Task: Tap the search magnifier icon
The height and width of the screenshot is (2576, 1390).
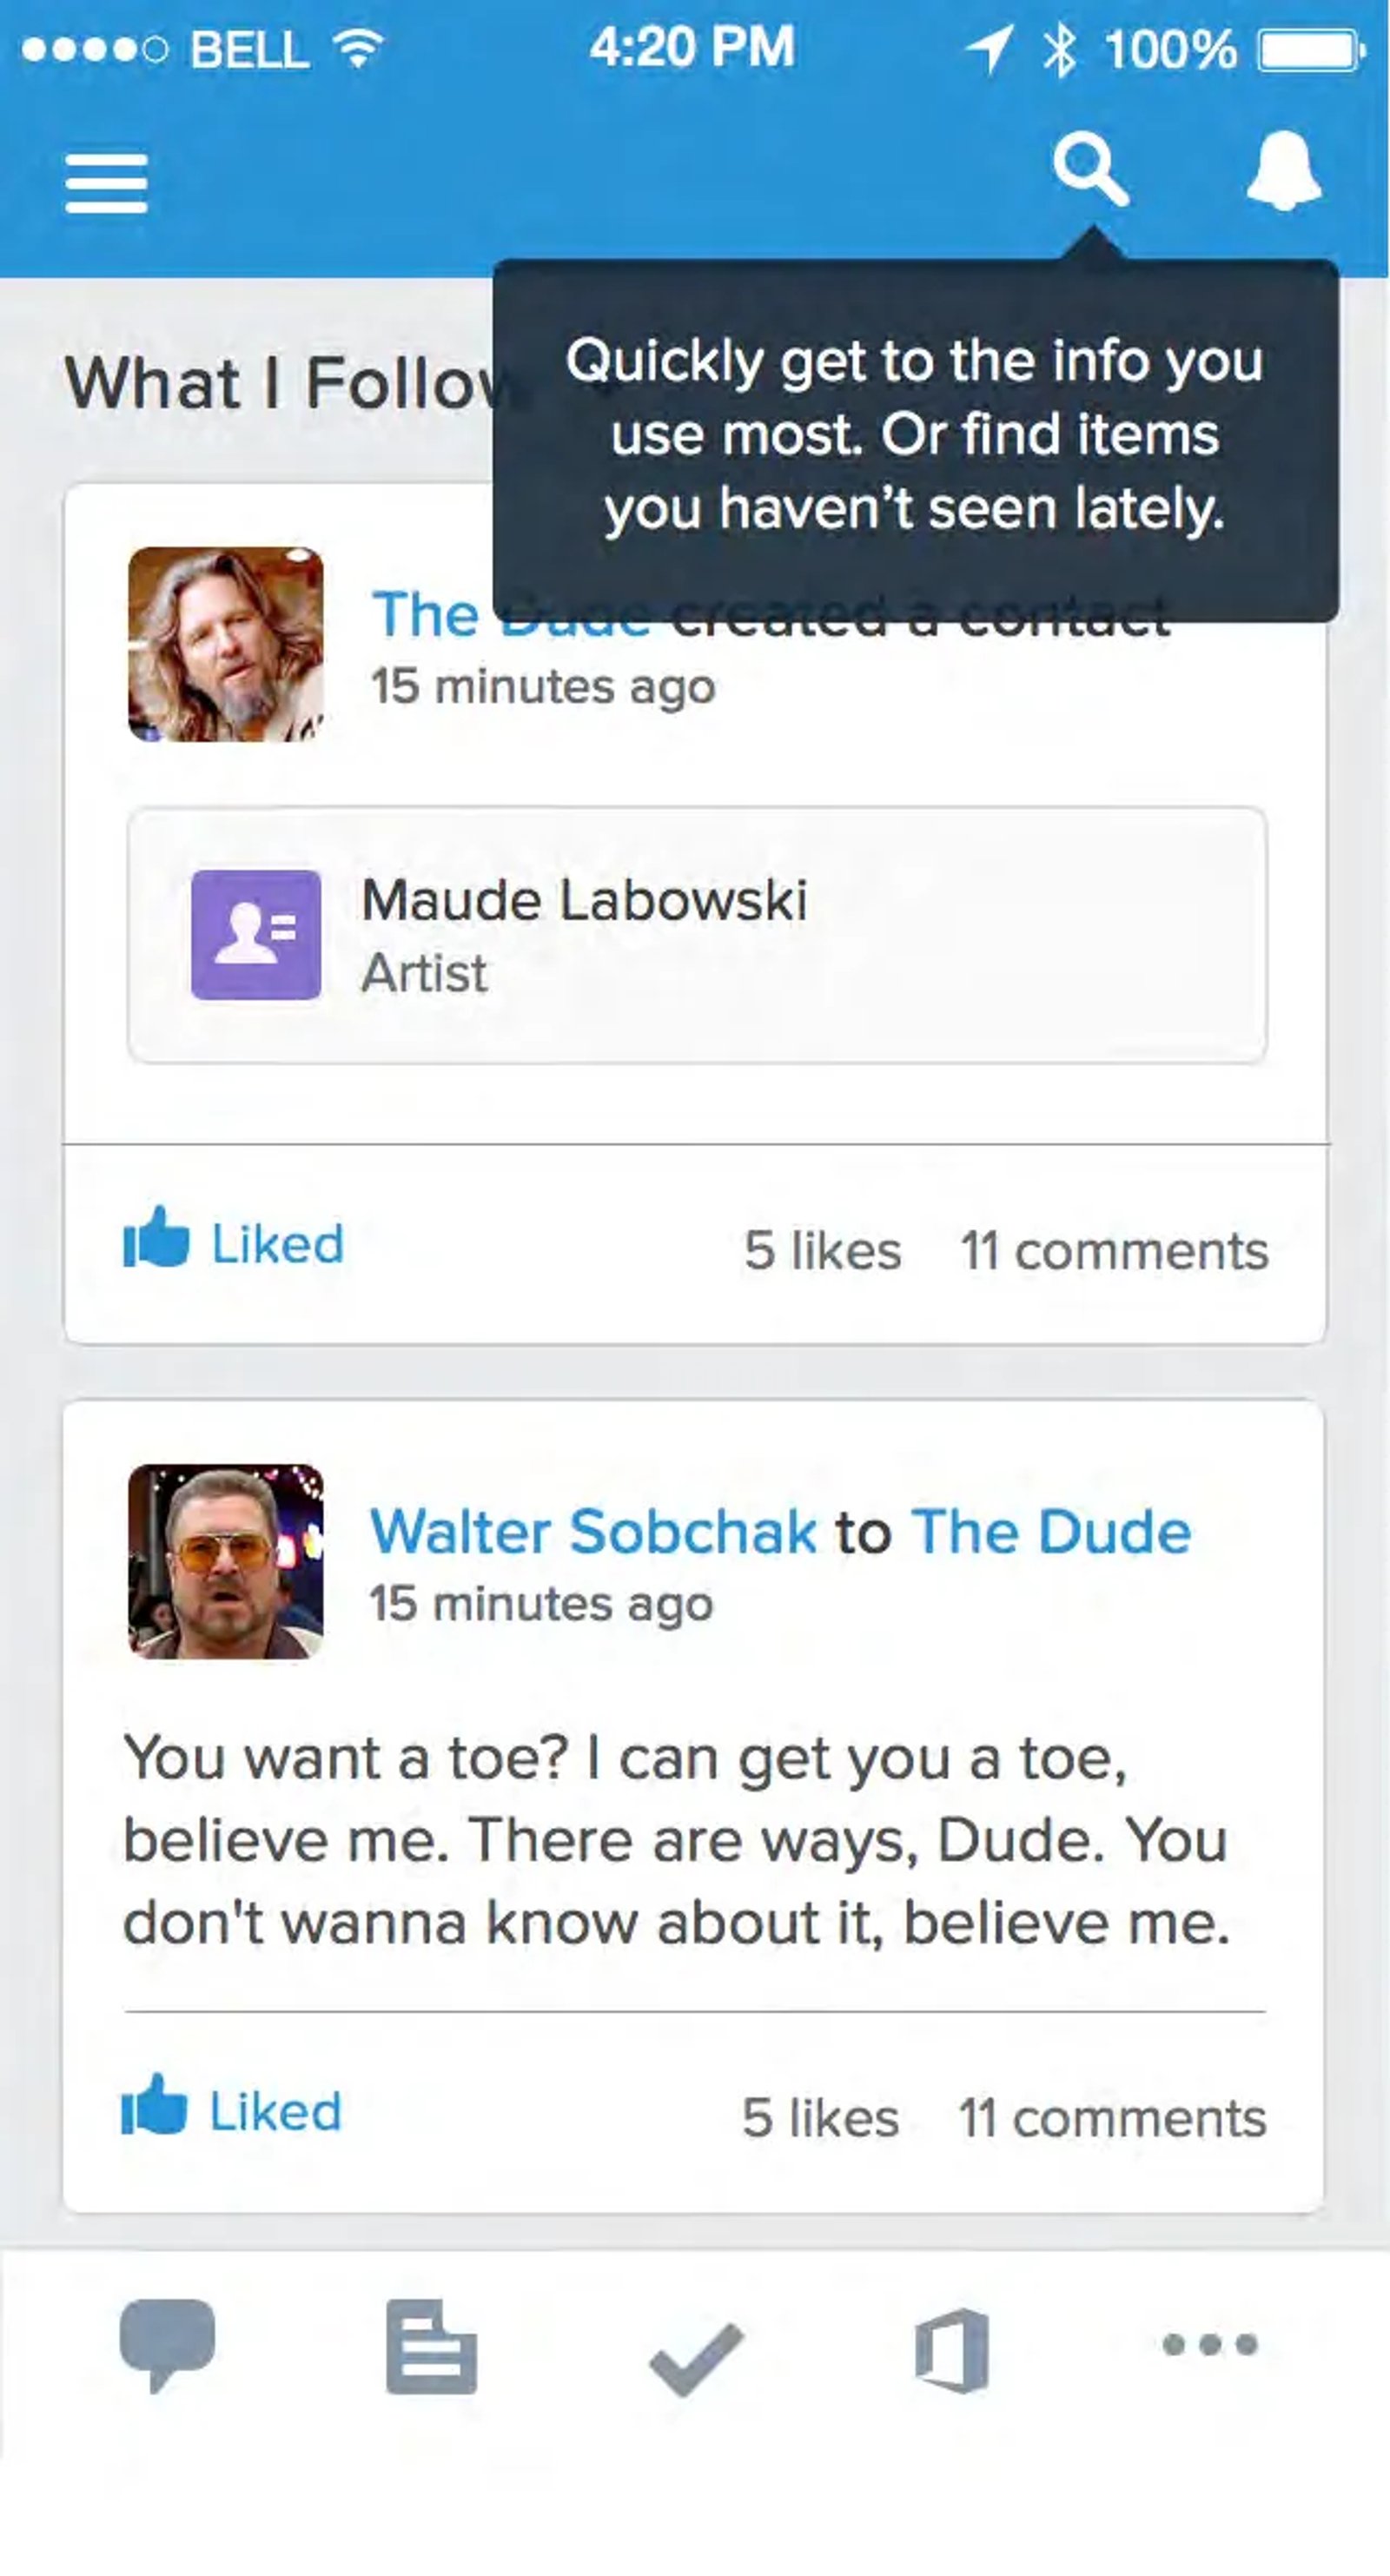Action: click(1091, 171)
